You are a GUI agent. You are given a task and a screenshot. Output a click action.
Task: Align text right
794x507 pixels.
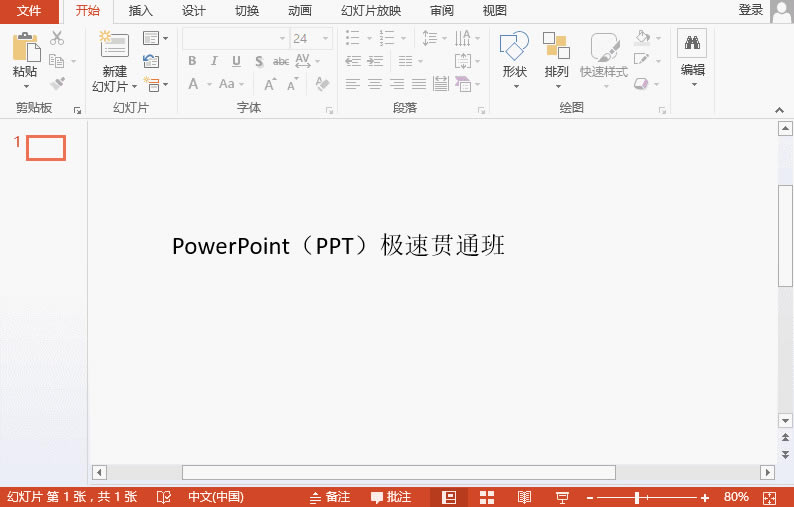[x=397, y=84]
